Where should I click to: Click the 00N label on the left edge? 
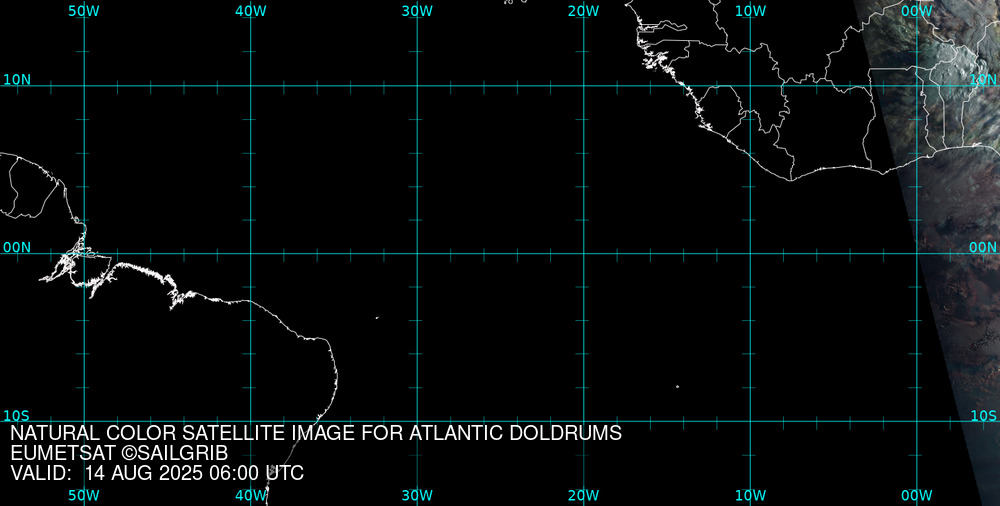(x=17, y=248)
